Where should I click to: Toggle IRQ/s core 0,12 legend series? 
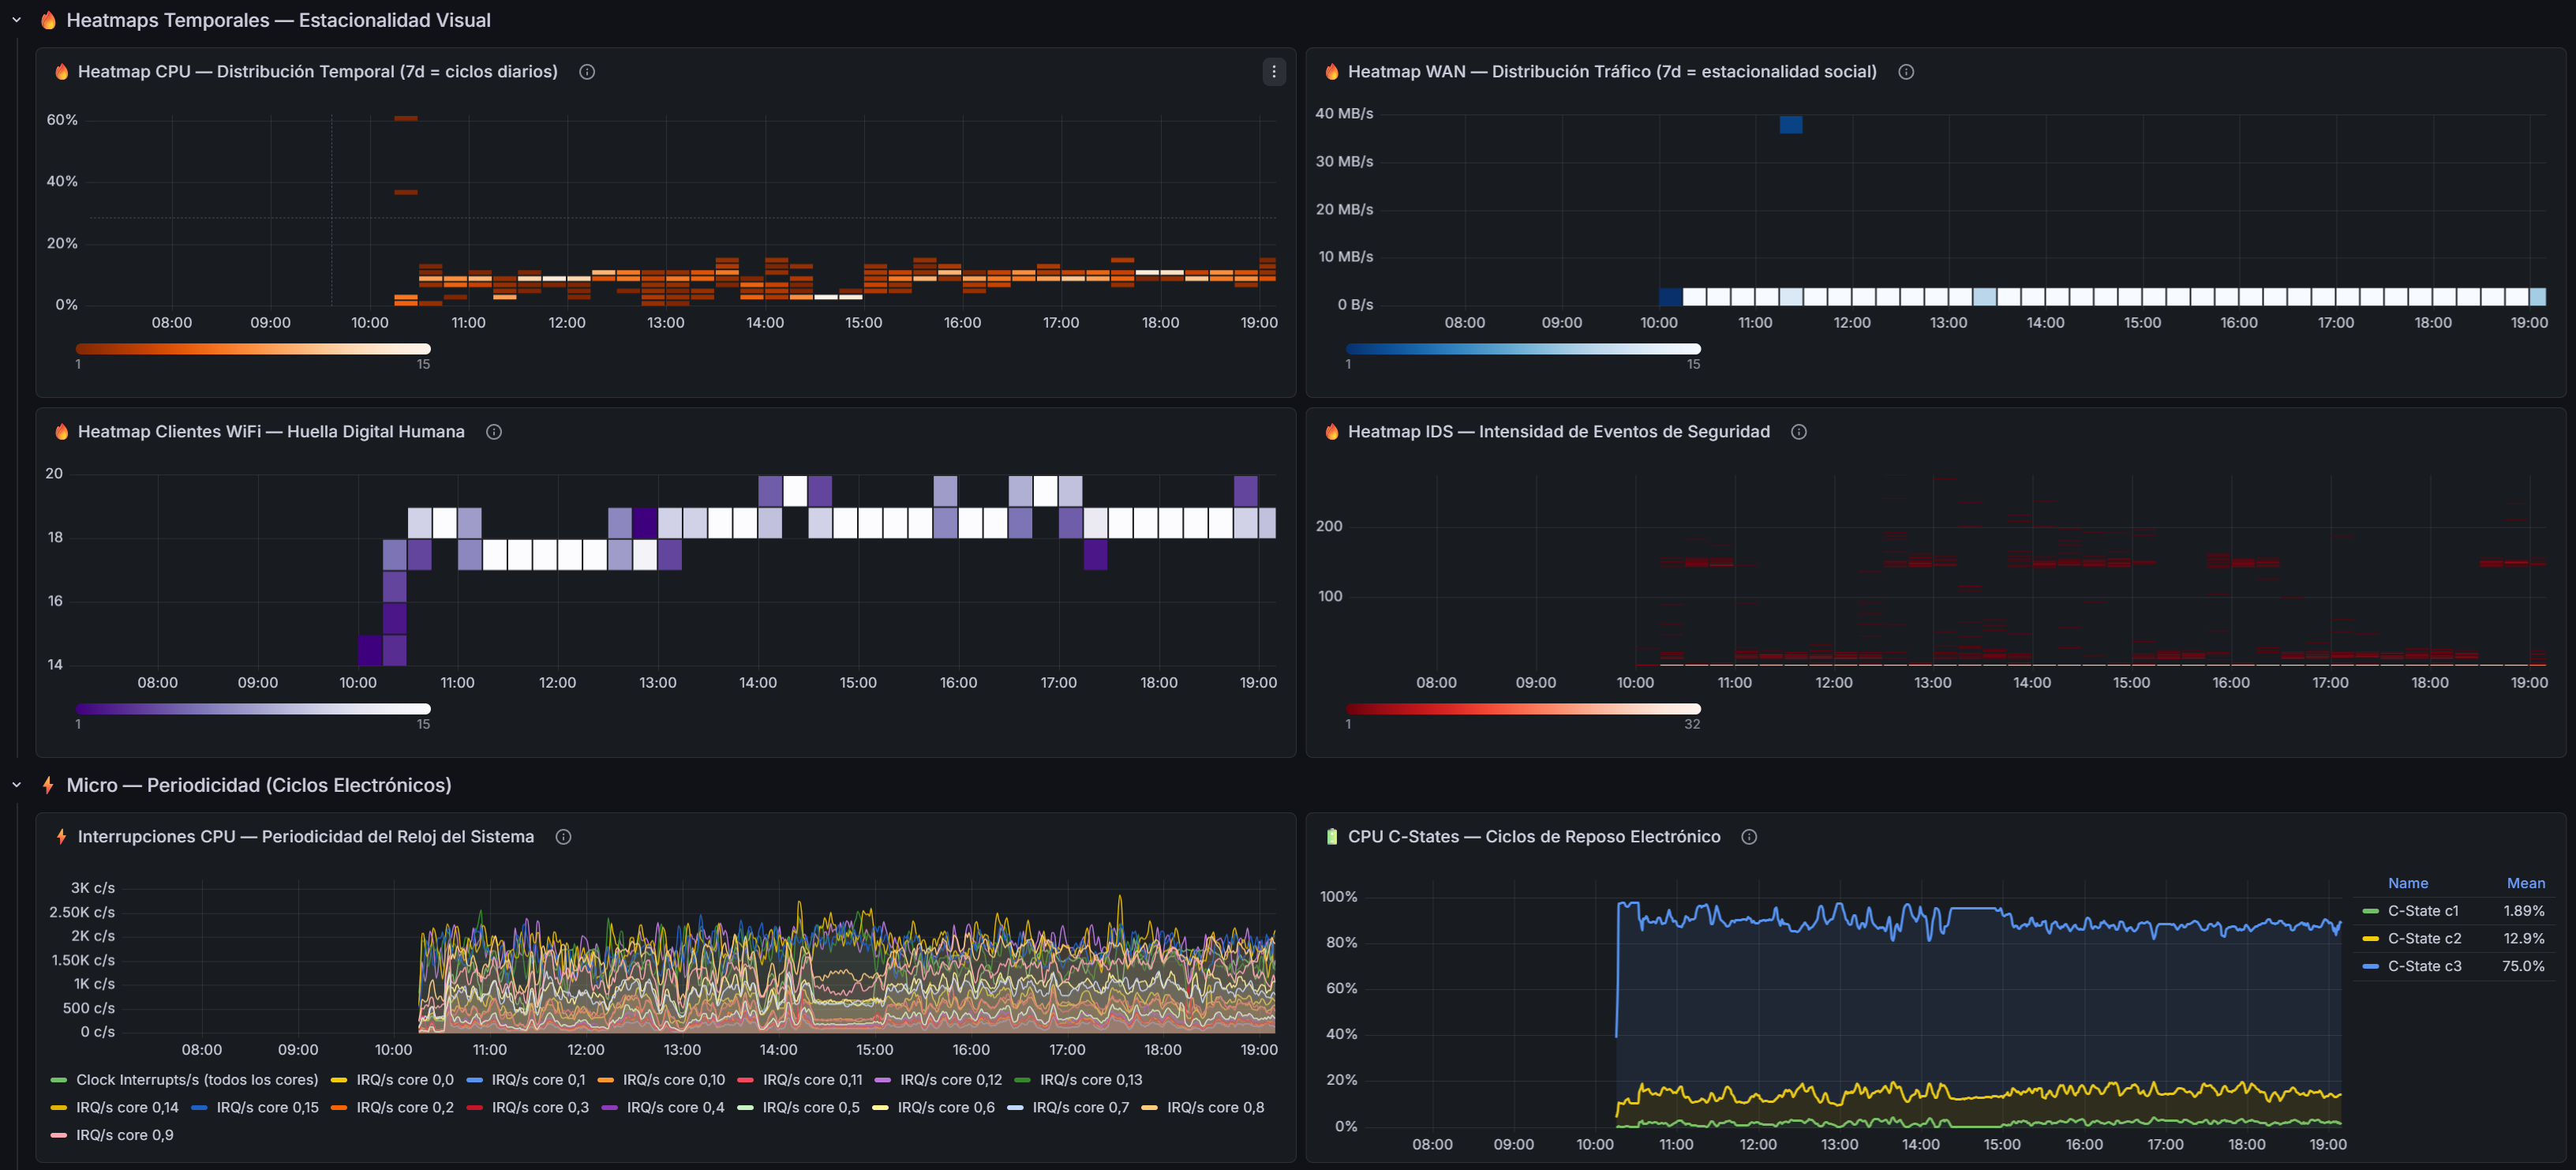pyautogui.click(x=951, y=1080)
